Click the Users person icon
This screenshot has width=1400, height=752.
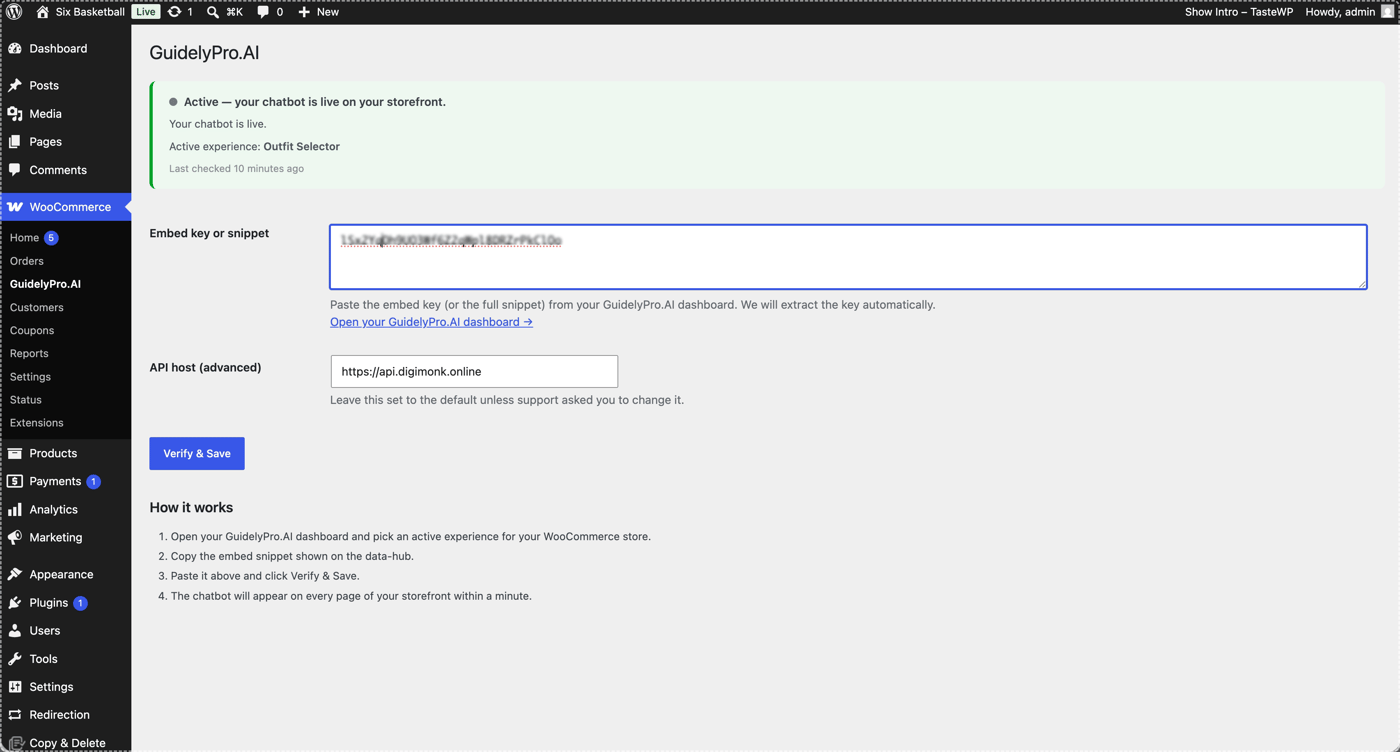pyautogui.click(x=15, y=631)
